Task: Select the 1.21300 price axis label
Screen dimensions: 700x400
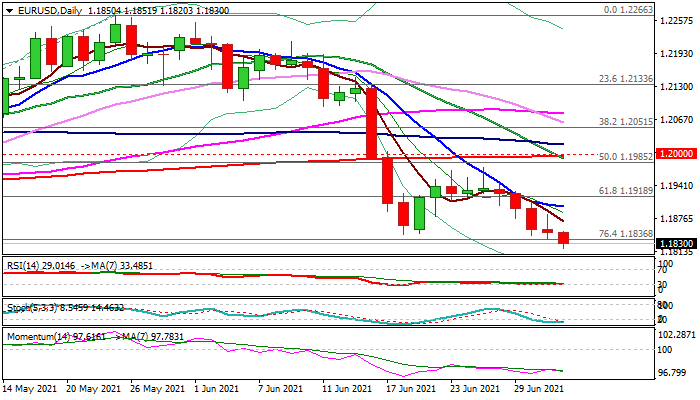Action: coord(677,87)
